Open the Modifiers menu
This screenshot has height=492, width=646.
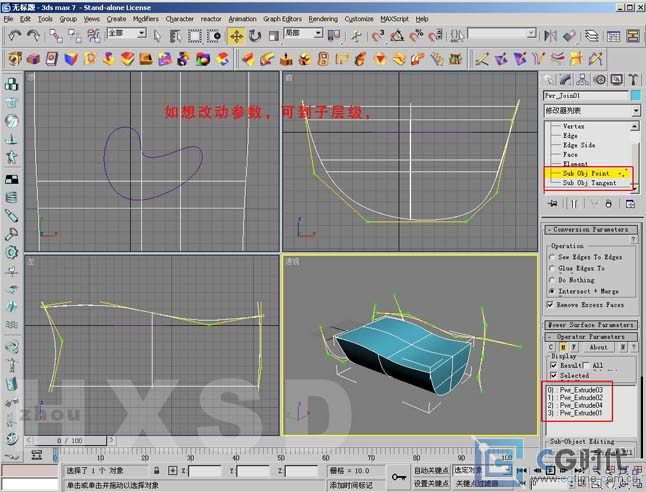(145, 19)
